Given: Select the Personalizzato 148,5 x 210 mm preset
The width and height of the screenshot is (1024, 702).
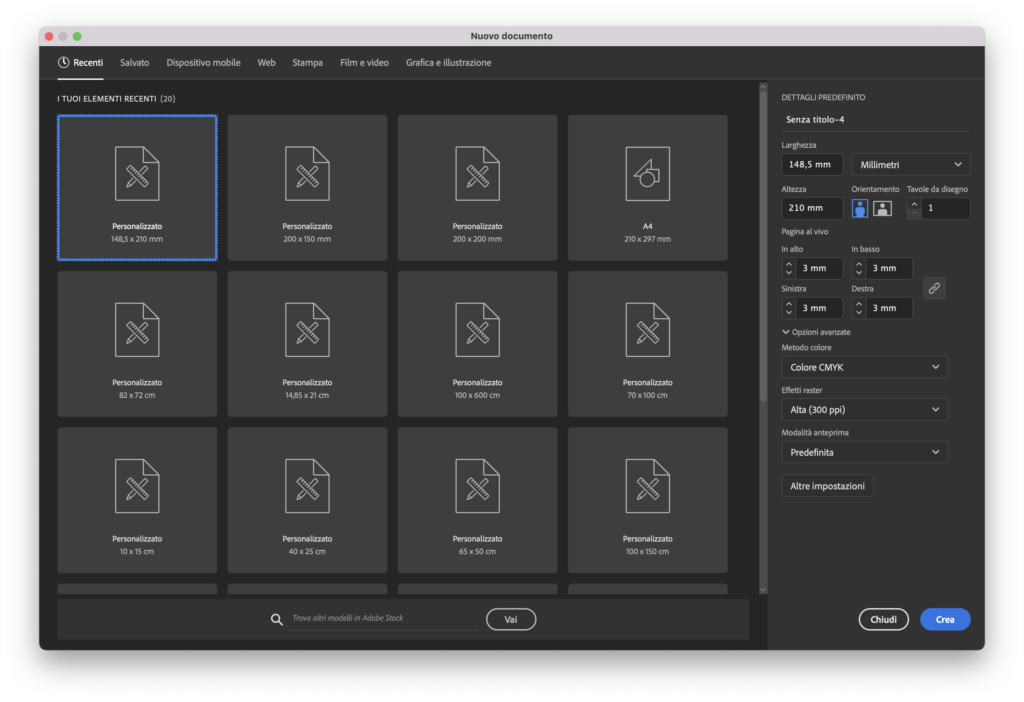Looking at the screenshot, I should click(137, 187).
